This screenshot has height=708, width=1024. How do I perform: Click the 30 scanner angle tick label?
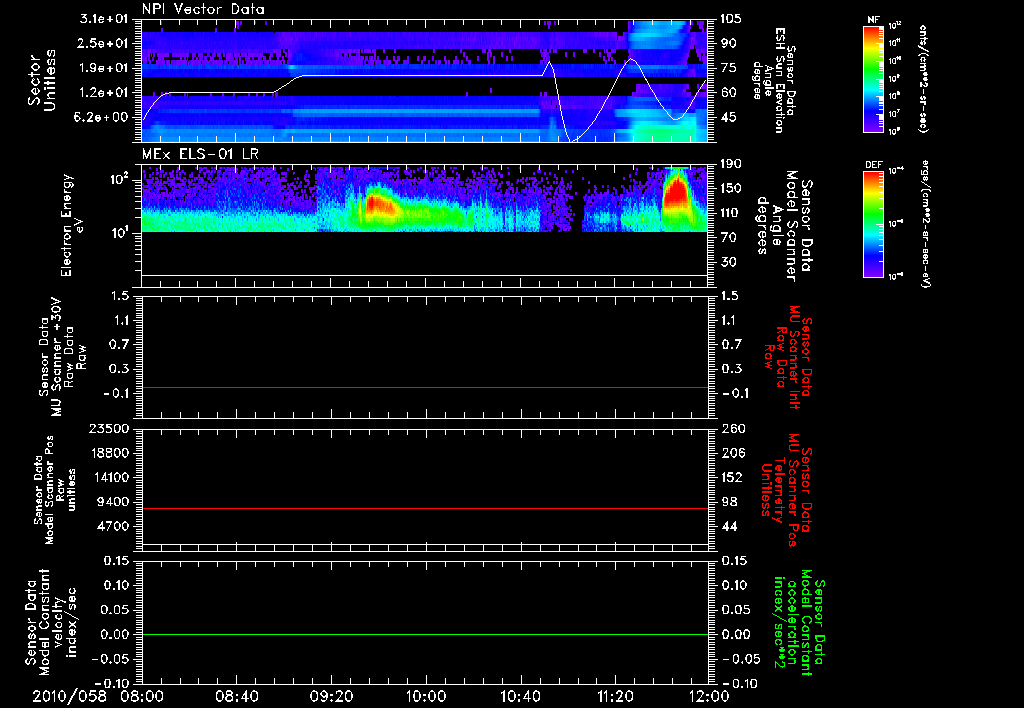728,263
